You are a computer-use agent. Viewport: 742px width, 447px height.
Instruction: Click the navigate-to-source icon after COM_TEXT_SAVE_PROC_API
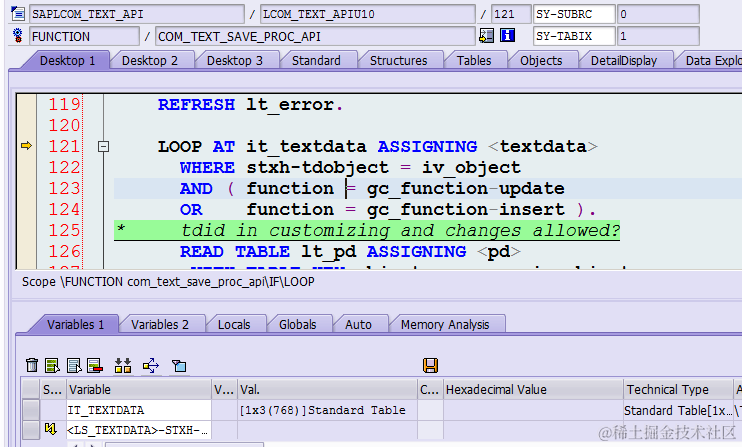click(486, 35)
